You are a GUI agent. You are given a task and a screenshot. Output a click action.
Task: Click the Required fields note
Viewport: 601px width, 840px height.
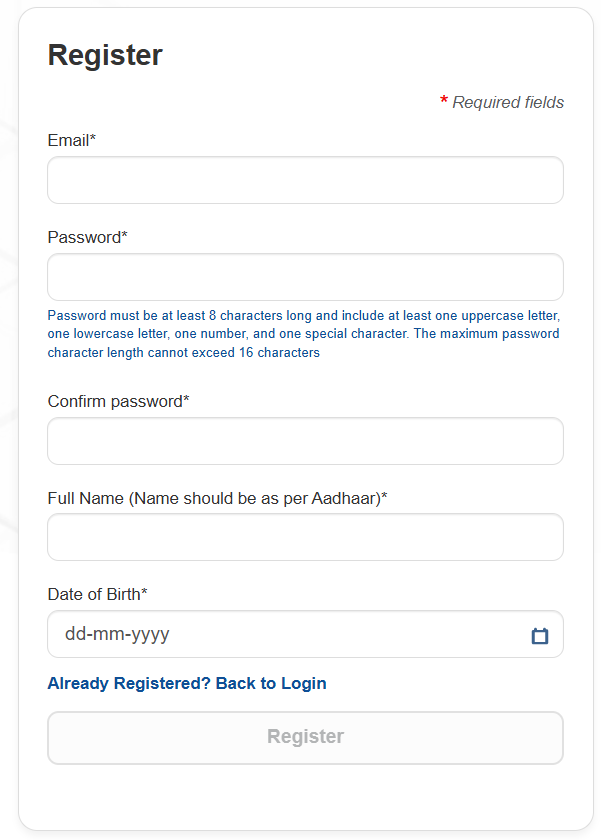508,103
